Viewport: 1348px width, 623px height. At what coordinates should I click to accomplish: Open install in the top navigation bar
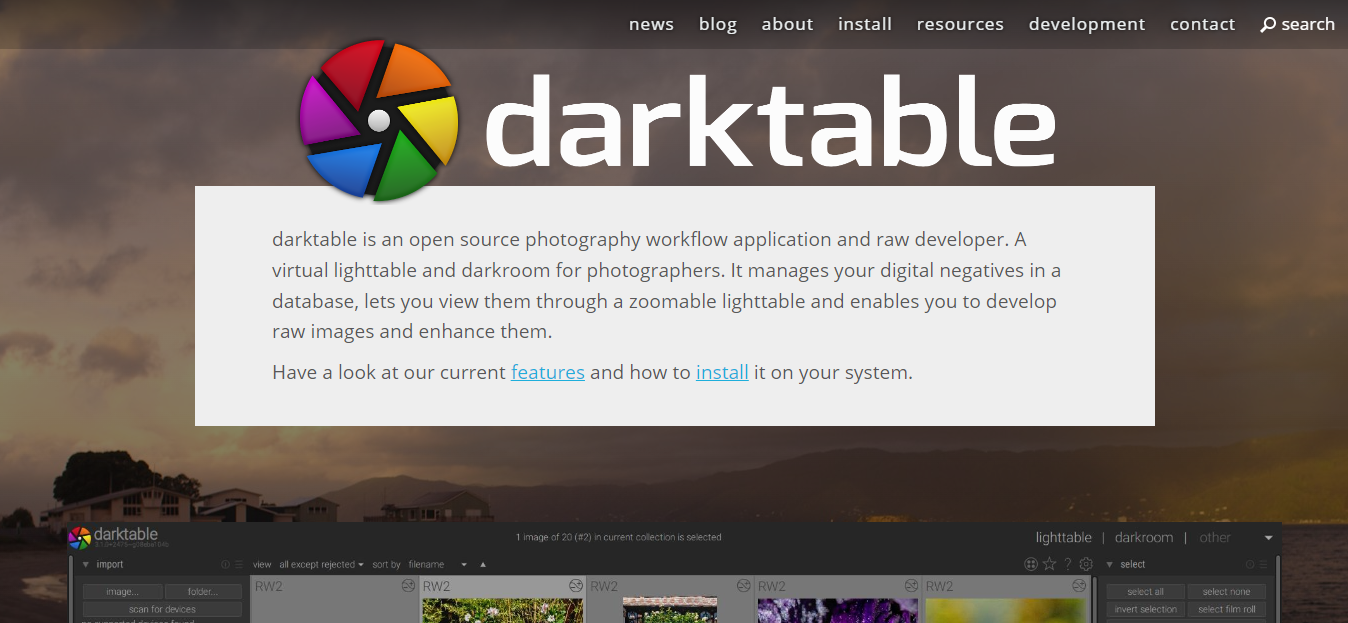865,24
